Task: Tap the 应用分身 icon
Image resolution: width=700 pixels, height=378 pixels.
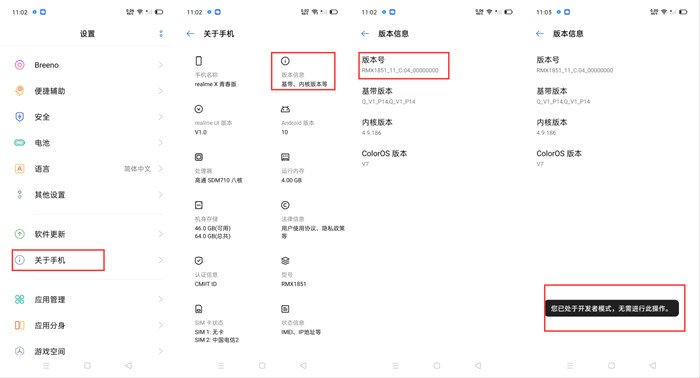Action: [x=20, y=325]
